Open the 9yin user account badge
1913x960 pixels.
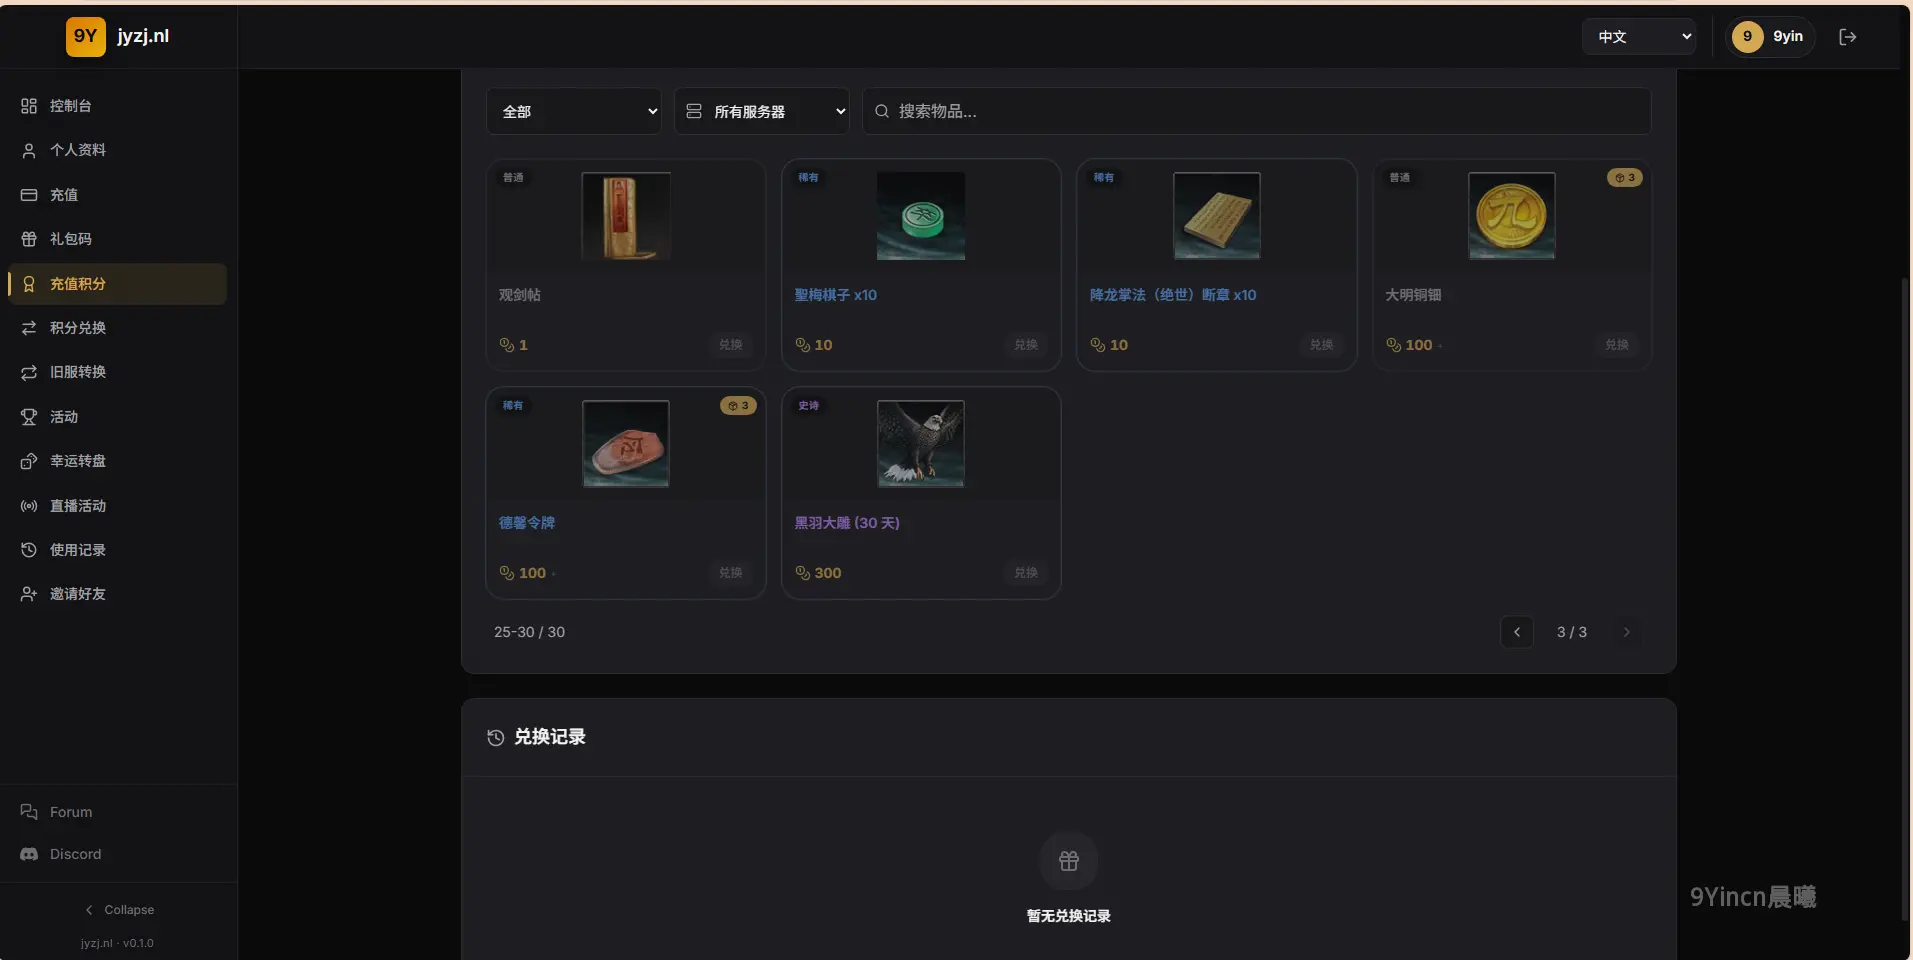click(1771, 37)
